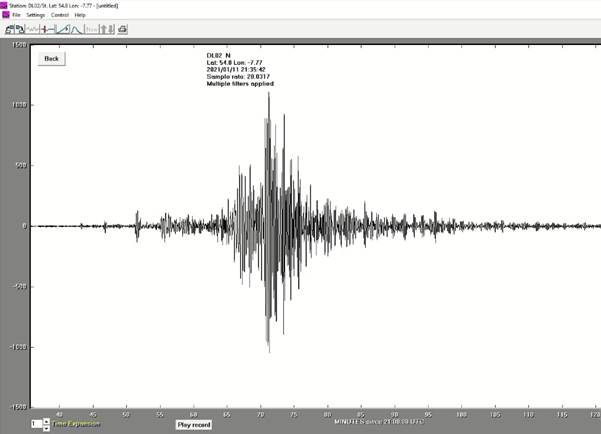
Task: Click the purple document icon beside the File menu
Action: pyautogui.click(x=6, y=15)
